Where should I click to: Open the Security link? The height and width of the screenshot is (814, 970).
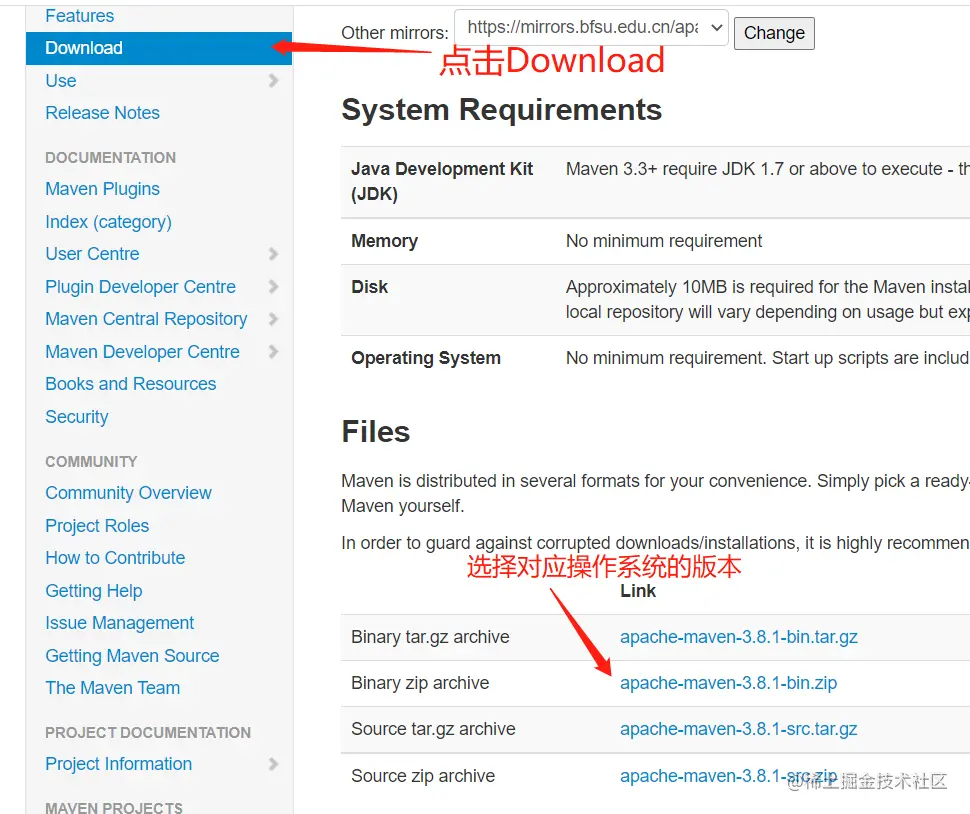77,417
